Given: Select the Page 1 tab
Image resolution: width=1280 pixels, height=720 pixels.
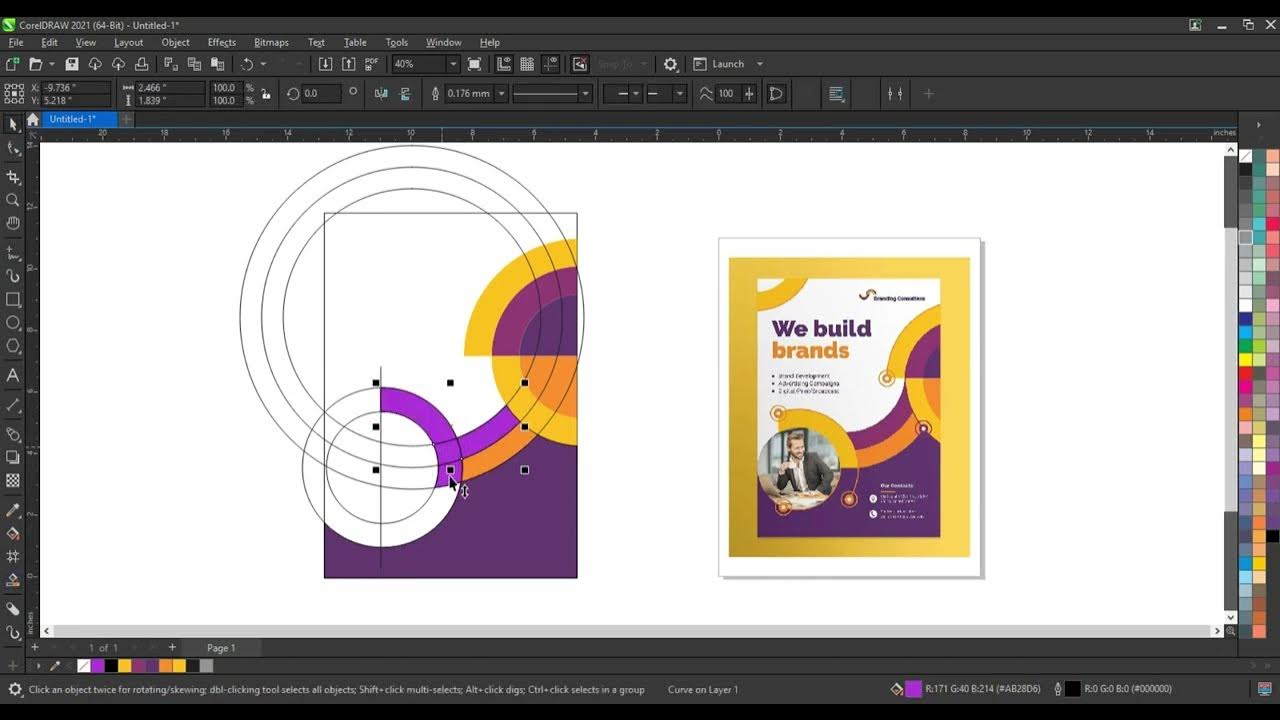Looking at the screenshot, I should coord(221,648).
